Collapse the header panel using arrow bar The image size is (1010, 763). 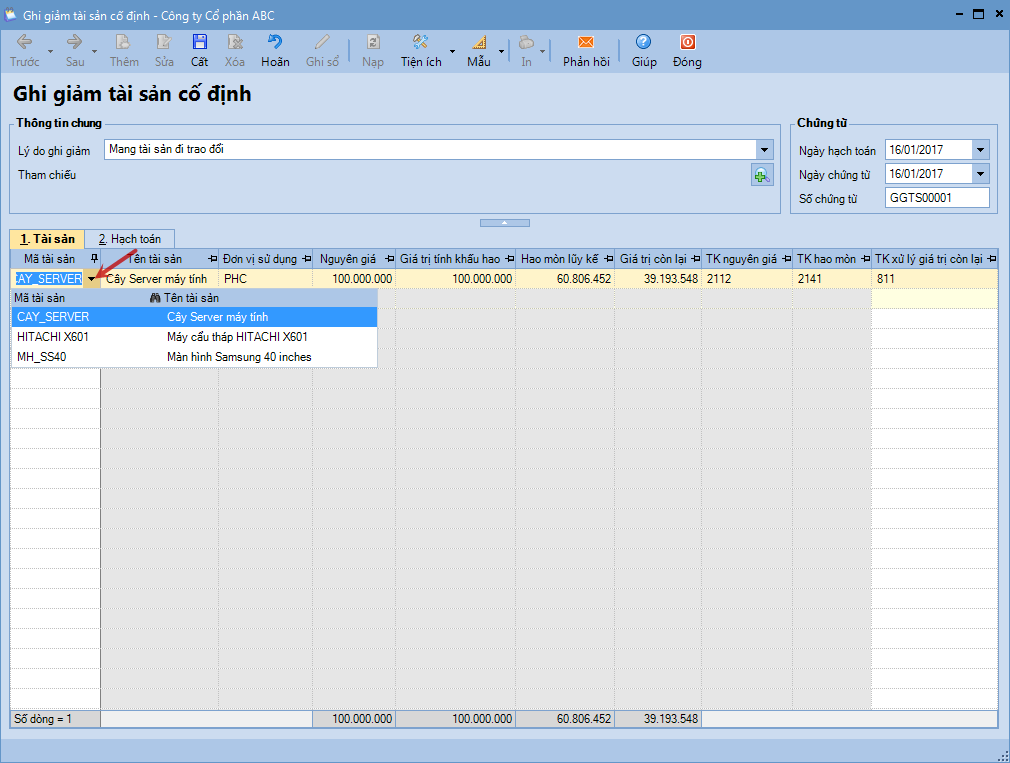504,222
